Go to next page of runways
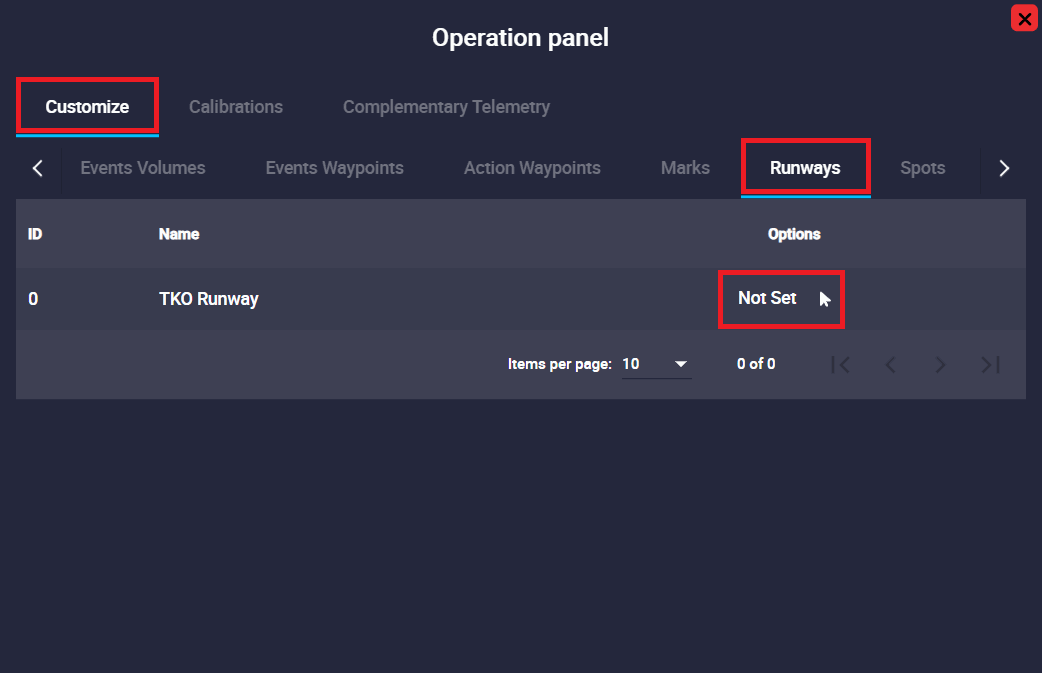 940,365
